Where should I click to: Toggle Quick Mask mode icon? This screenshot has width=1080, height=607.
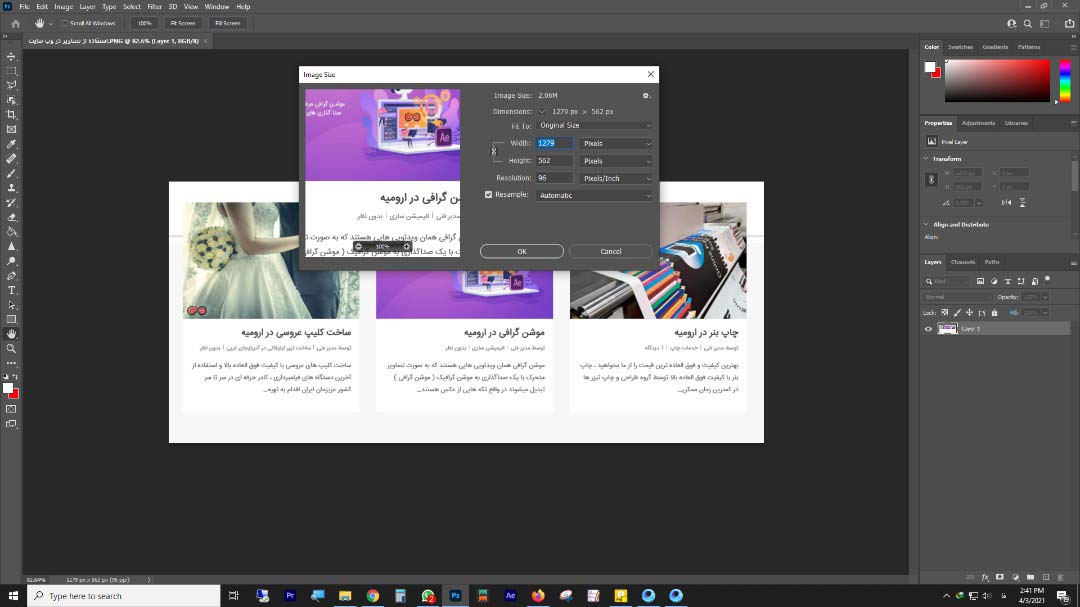click(11, 409)
